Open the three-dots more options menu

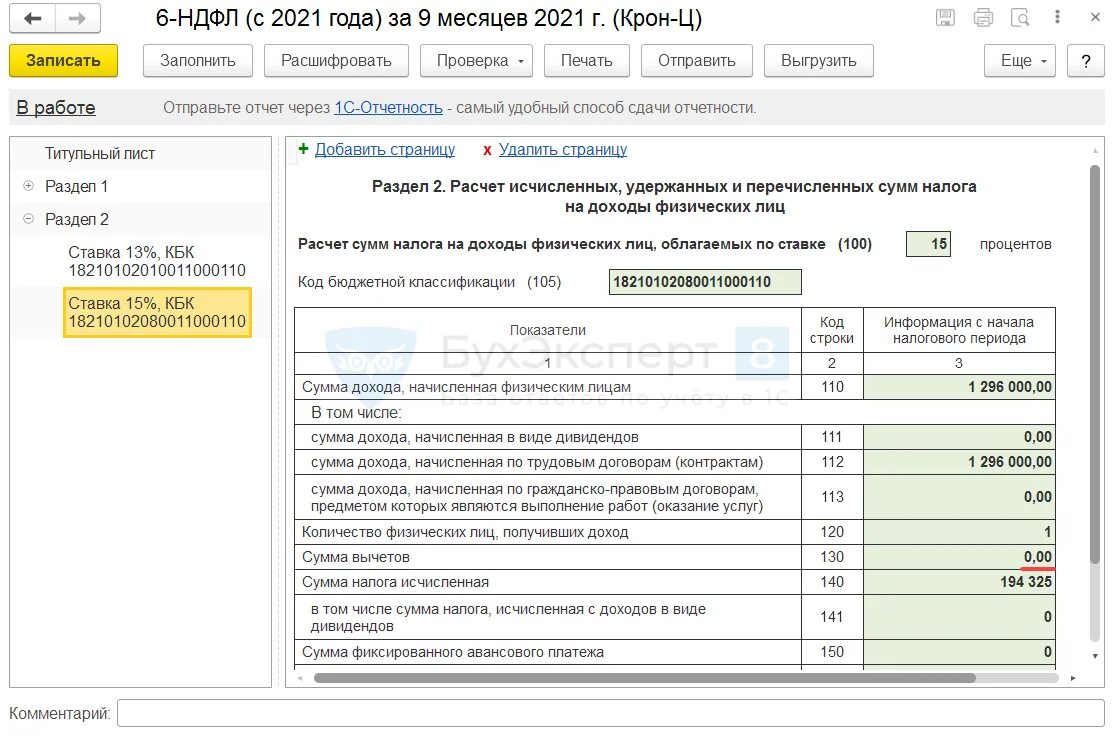[x=1057, y=17]
